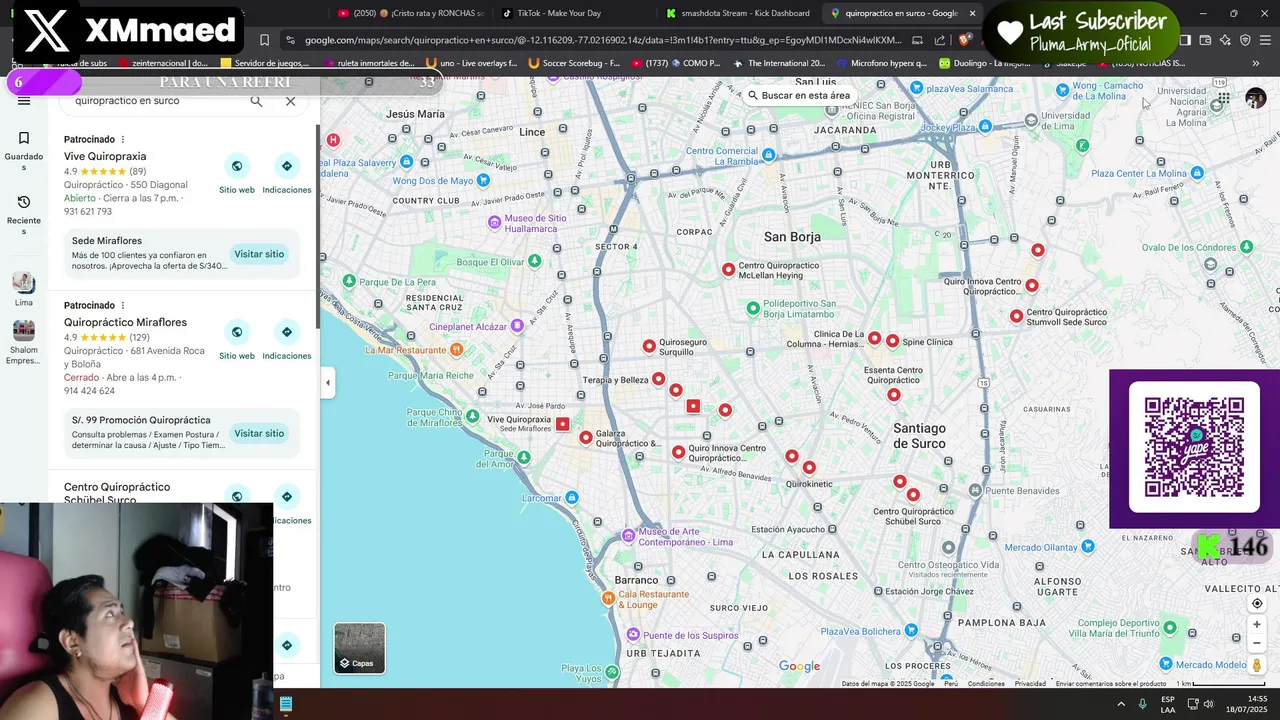
Task: Open the ad options for the Quiropráctico Miraflores listing
Action: coord(123,305)
